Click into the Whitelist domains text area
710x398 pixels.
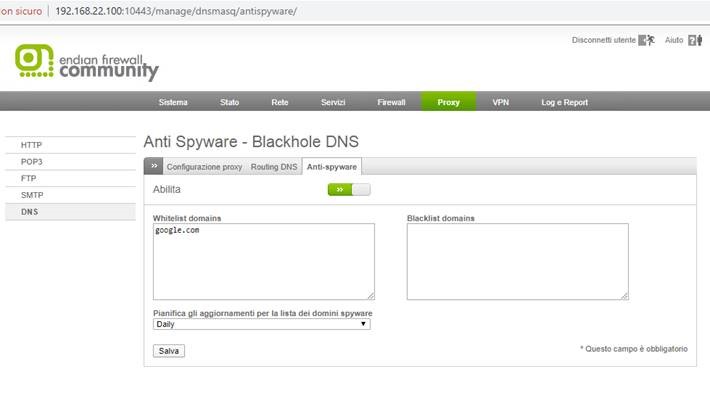pos(264,261)
